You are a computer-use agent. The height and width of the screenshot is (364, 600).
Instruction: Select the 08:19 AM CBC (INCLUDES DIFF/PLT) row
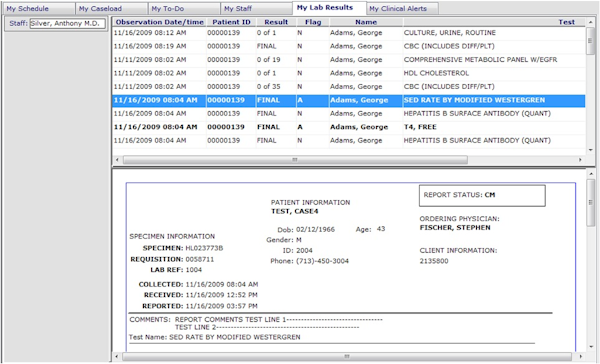[x=349, y=46]
